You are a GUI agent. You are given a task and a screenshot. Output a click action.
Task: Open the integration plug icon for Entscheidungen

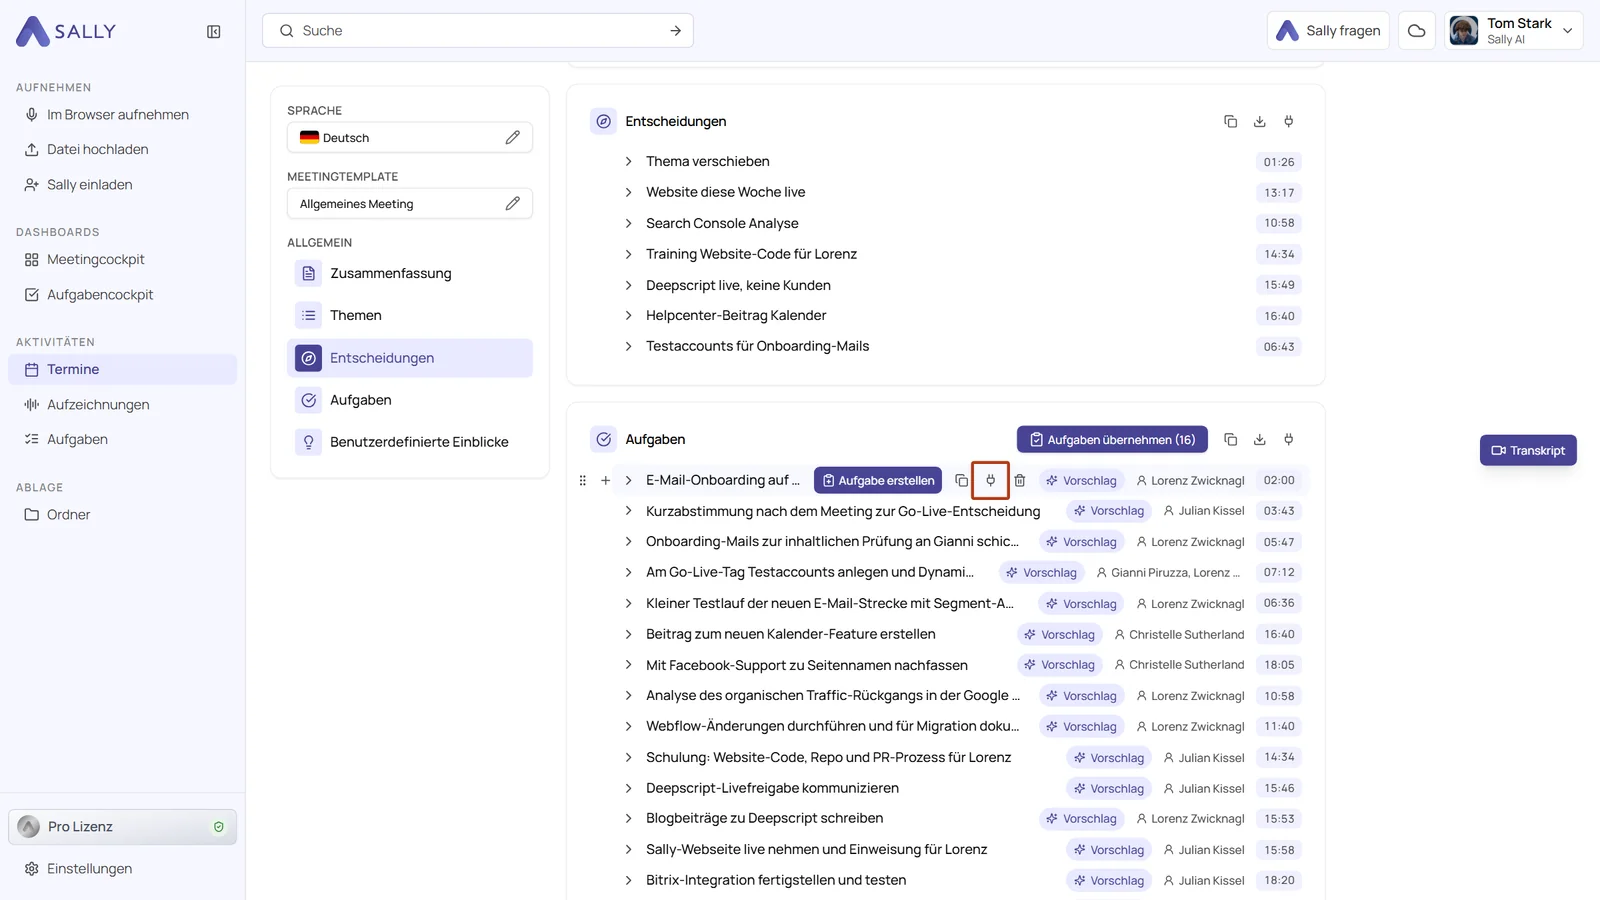[1289, 122]
